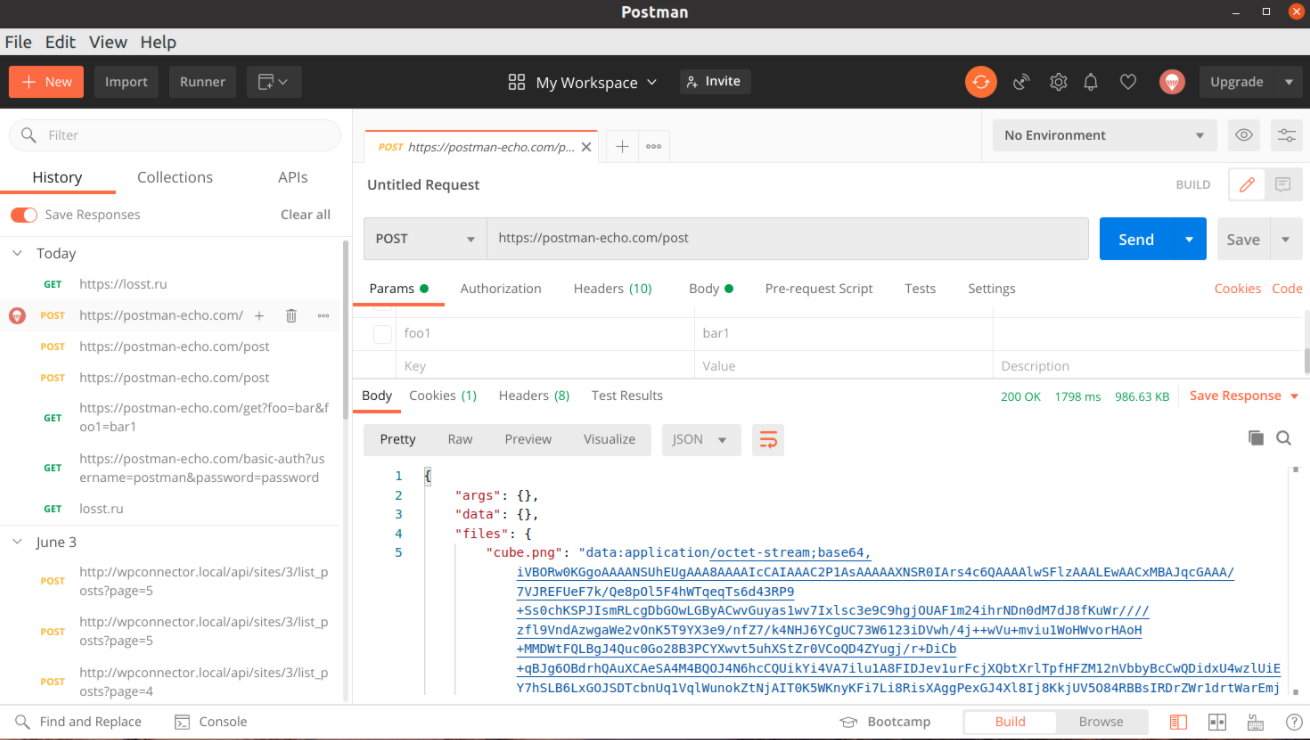Image resolution: width=1310 pixels, height=740 pixels.
Task: Open manage environments sliders icon
Action: (1286, 135)
